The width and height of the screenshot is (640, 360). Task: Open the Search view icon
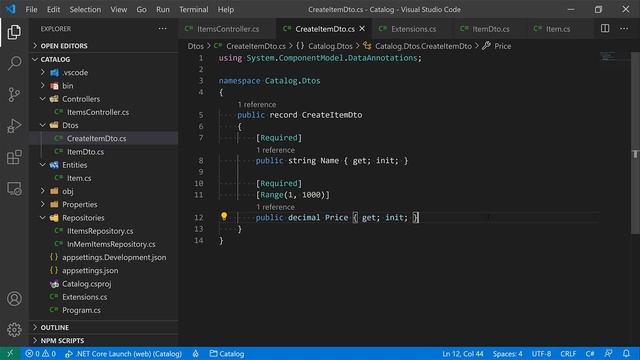pyautogui.click(x=14, y=63)
